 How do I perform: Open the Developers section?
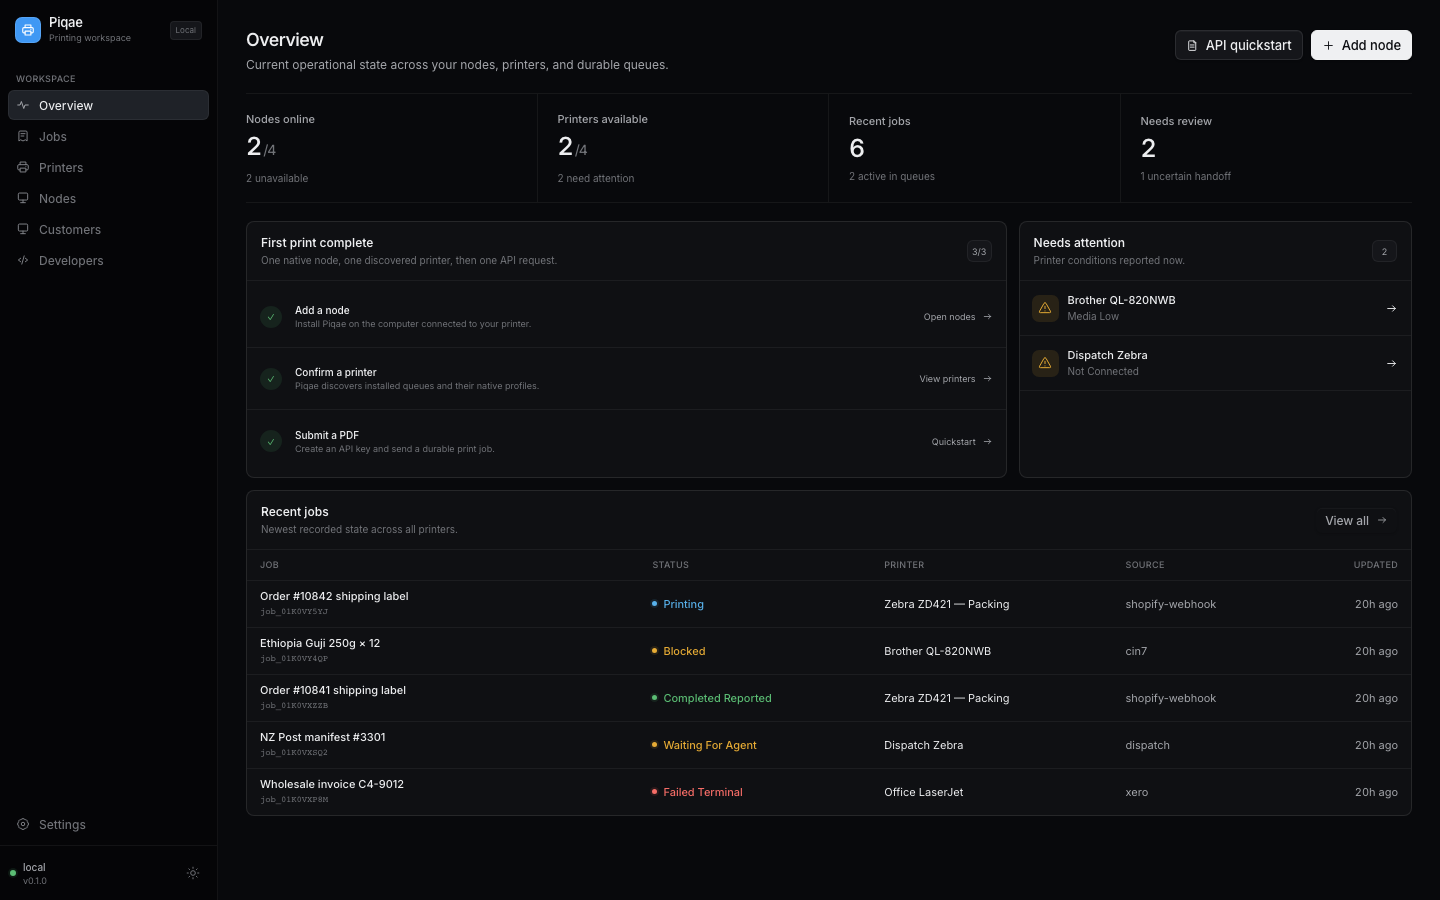pyautogui.click(x=108, y=260)
